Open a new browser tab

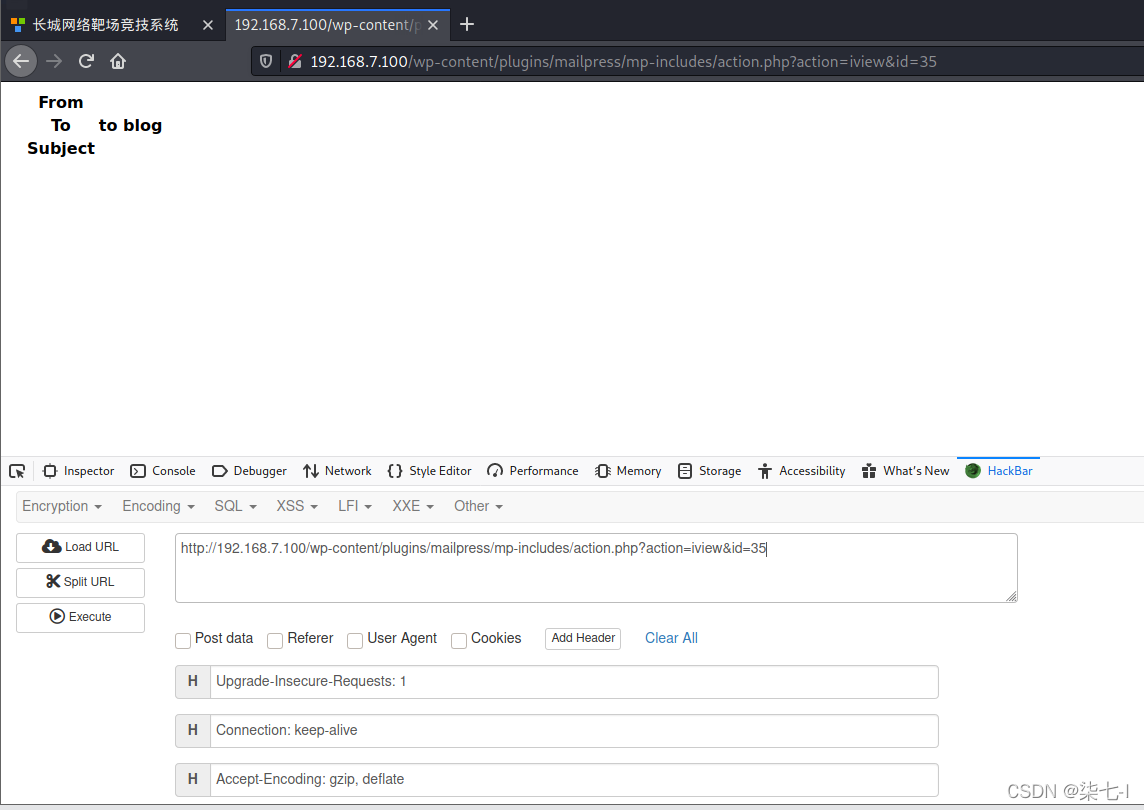[x=467, y=25]
